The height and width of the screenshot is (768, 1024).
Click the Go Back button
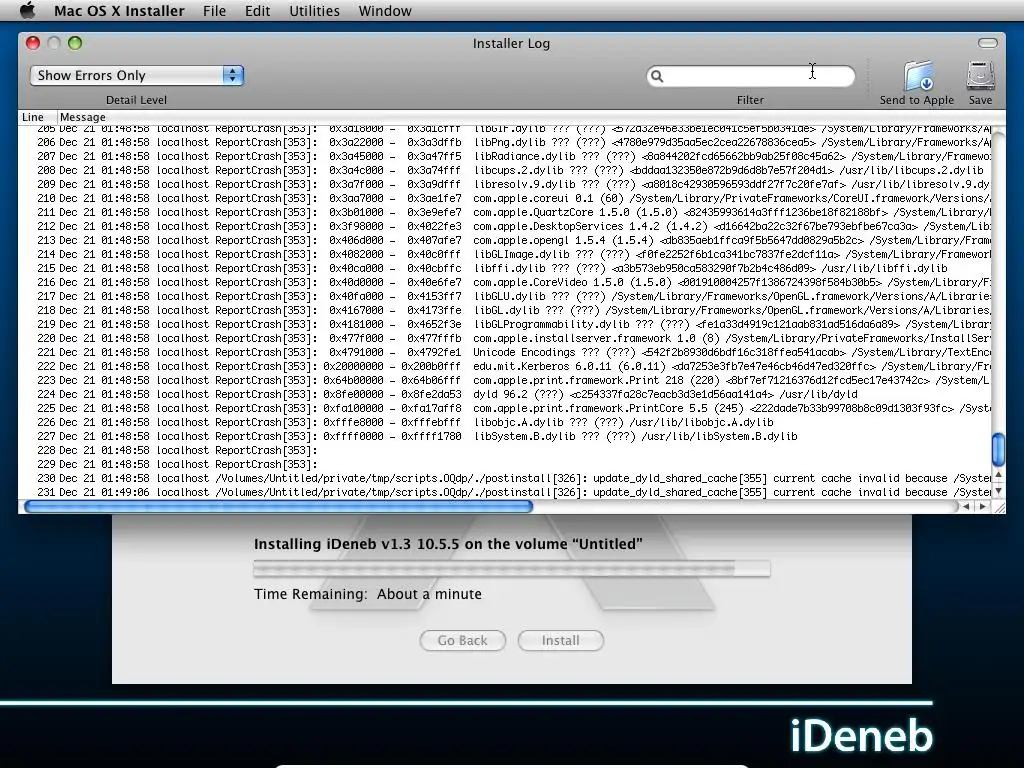tap(462, 641)
